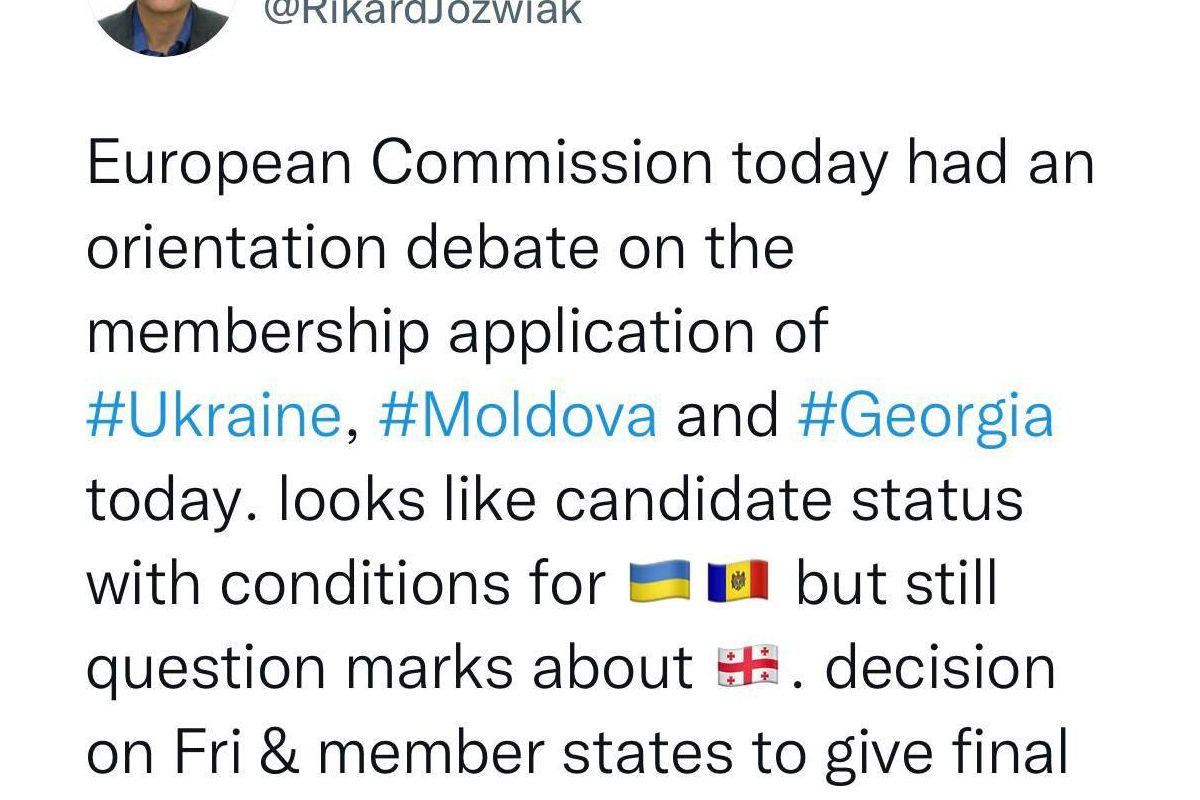Click the phrase "question marks"
Image resolution: width=1200 pixels, height=800 pixels.
[298, 667]
